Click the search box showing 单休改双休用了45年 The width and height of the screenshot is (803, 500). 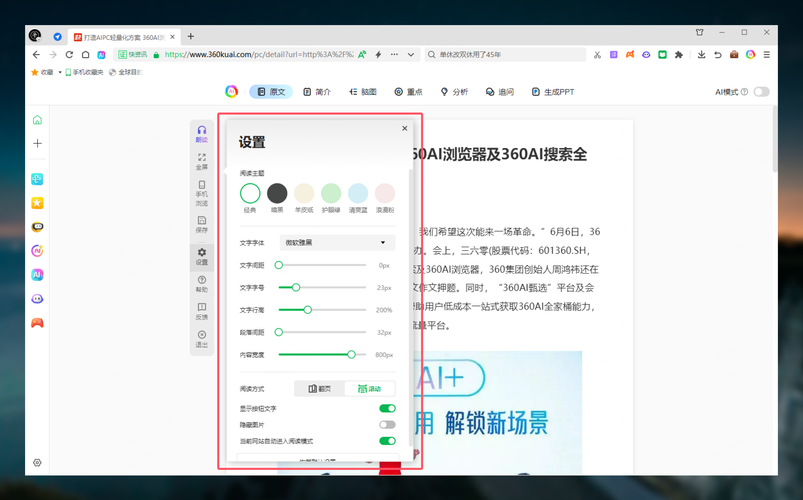505,54
